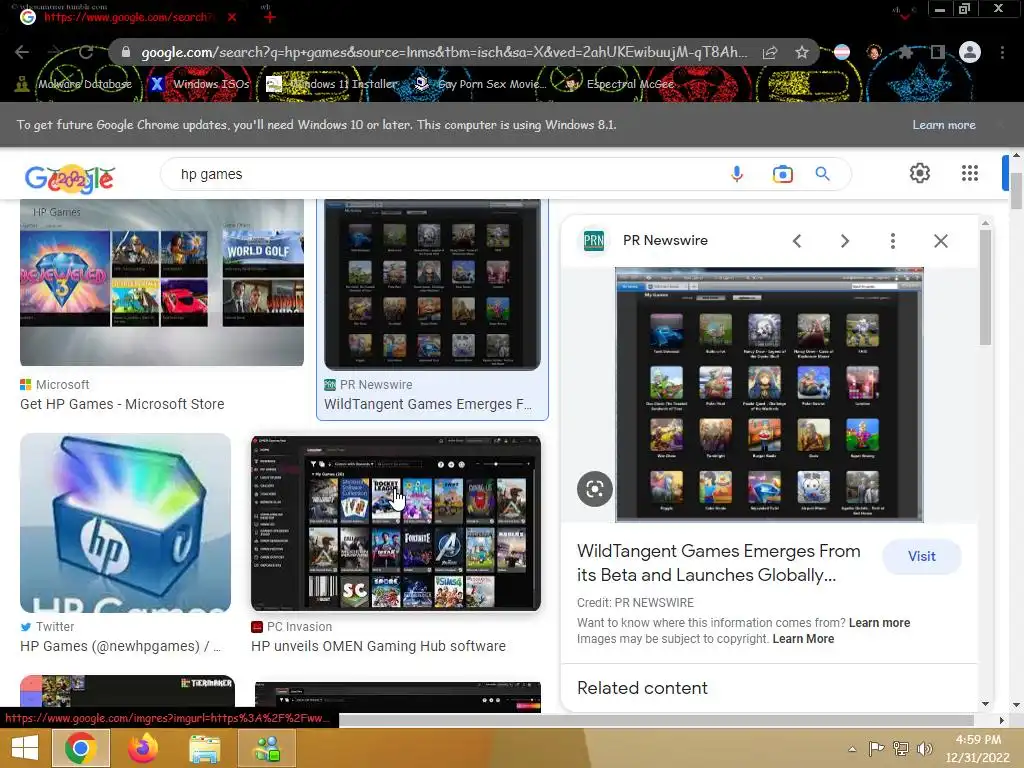Click the Visit button

(921, 556)
